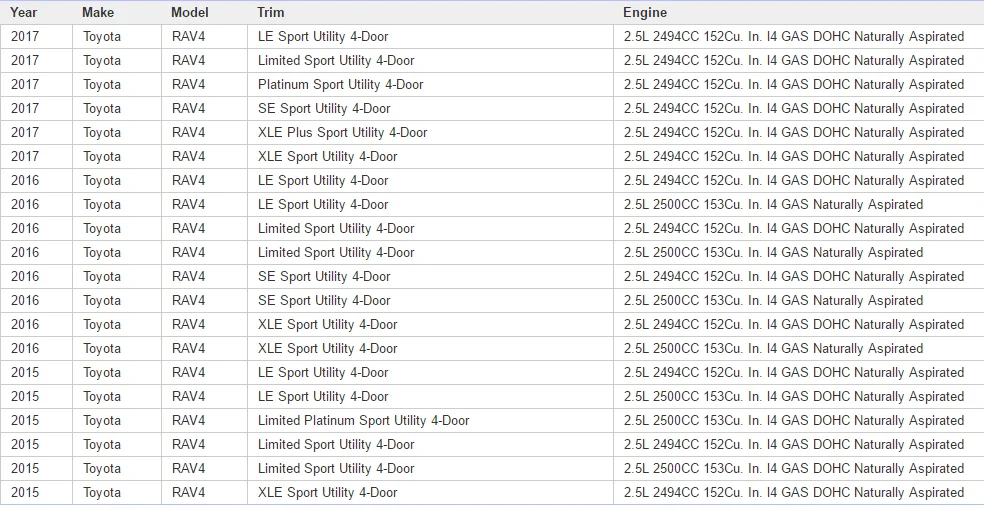This screenshot has width=984, height=510.
Task: Click the Make column header
Action: (98, 13)
